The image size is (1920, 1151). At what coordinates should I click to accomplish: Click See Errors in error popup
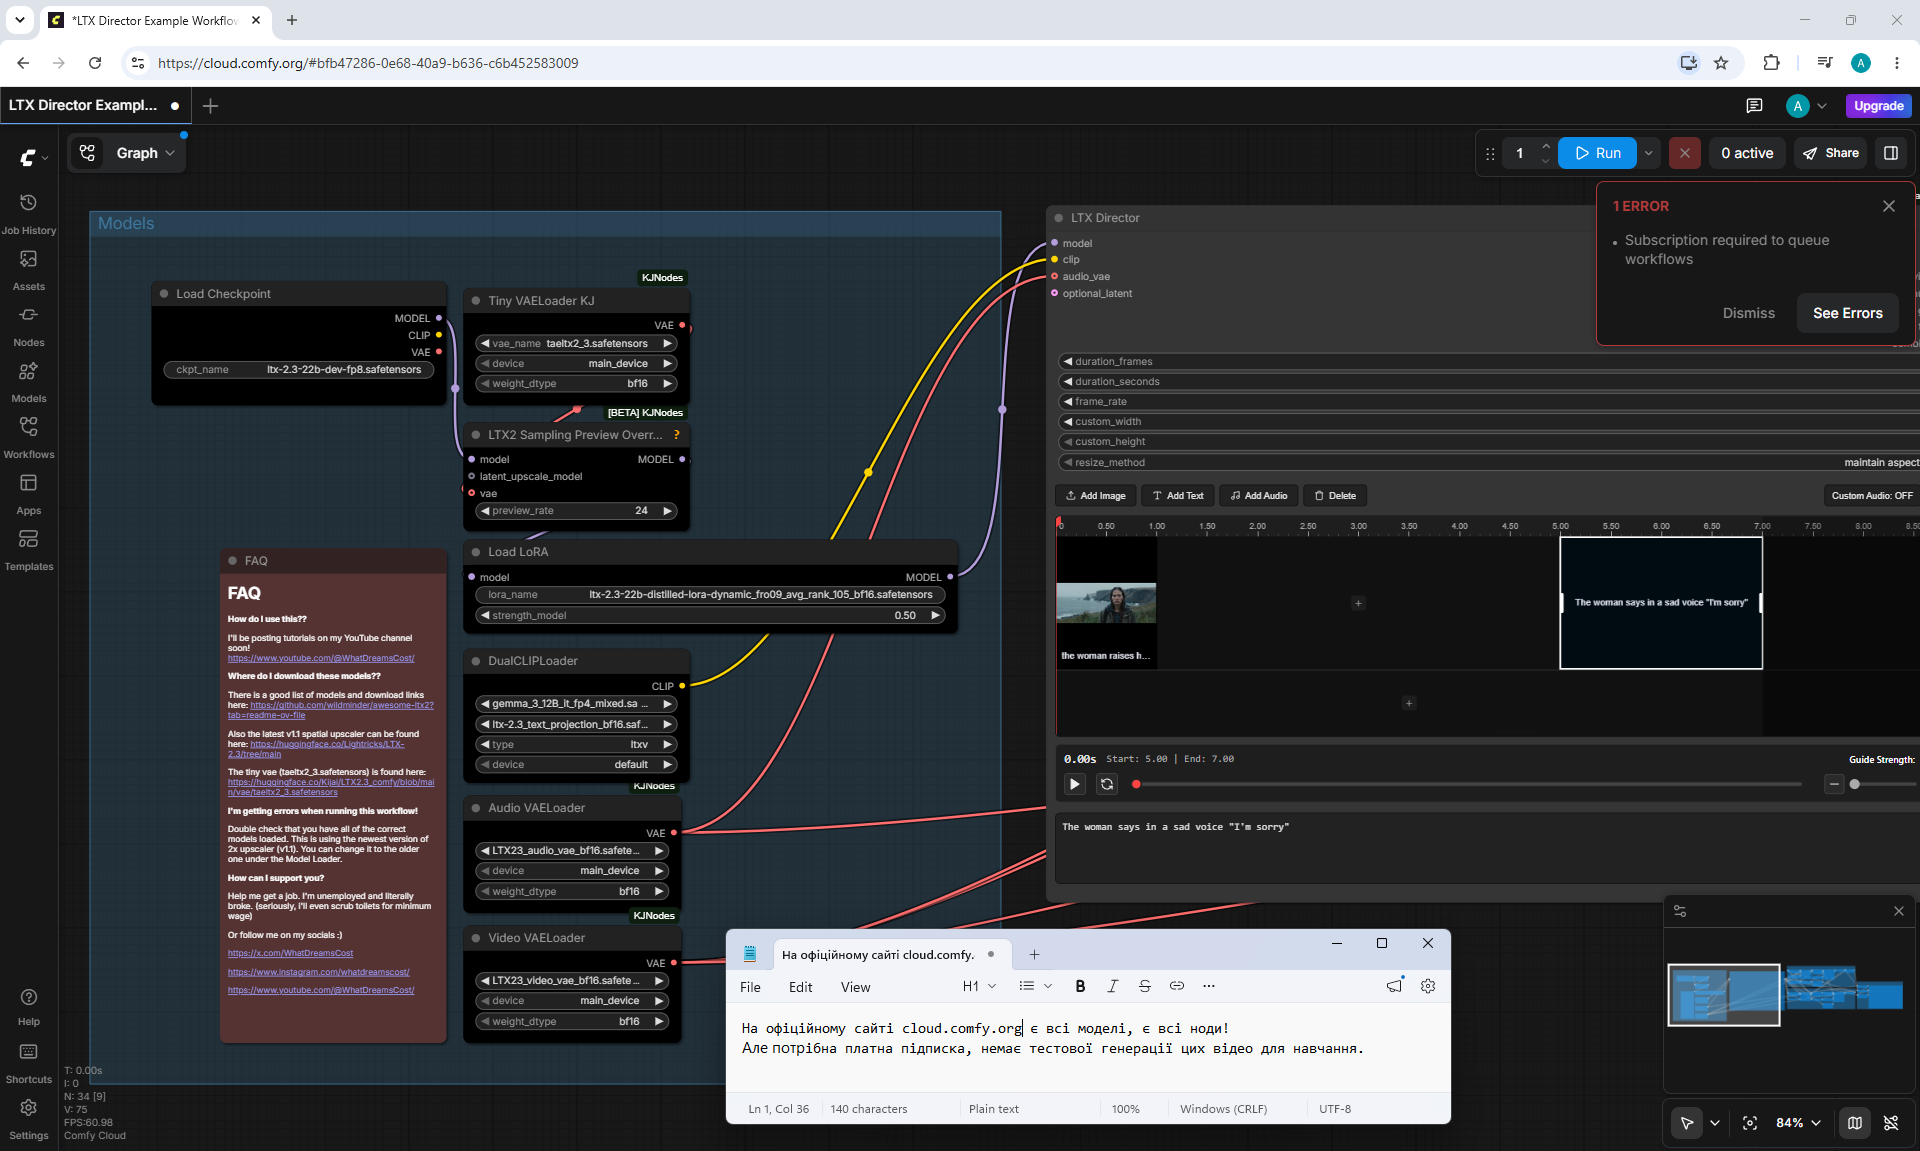point(1848,313)
